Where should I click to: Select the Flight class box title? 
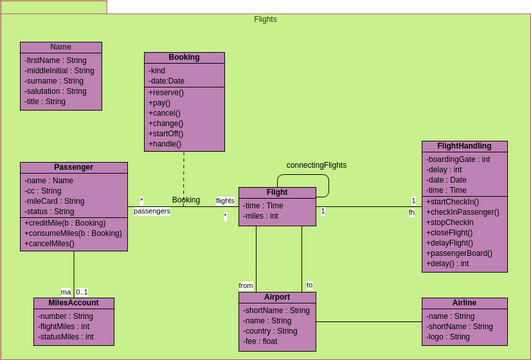277,192
